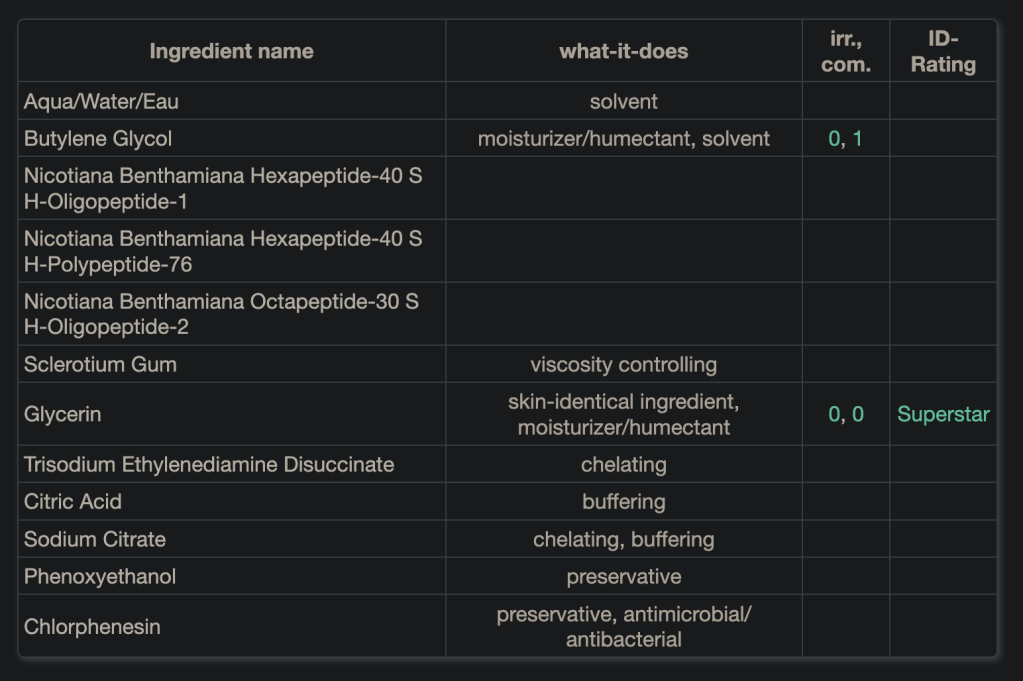Click the skin-identical ingredient function link
Image resolution: width=1023 pixels, height=681 pixels.
[x=623, y=402]
